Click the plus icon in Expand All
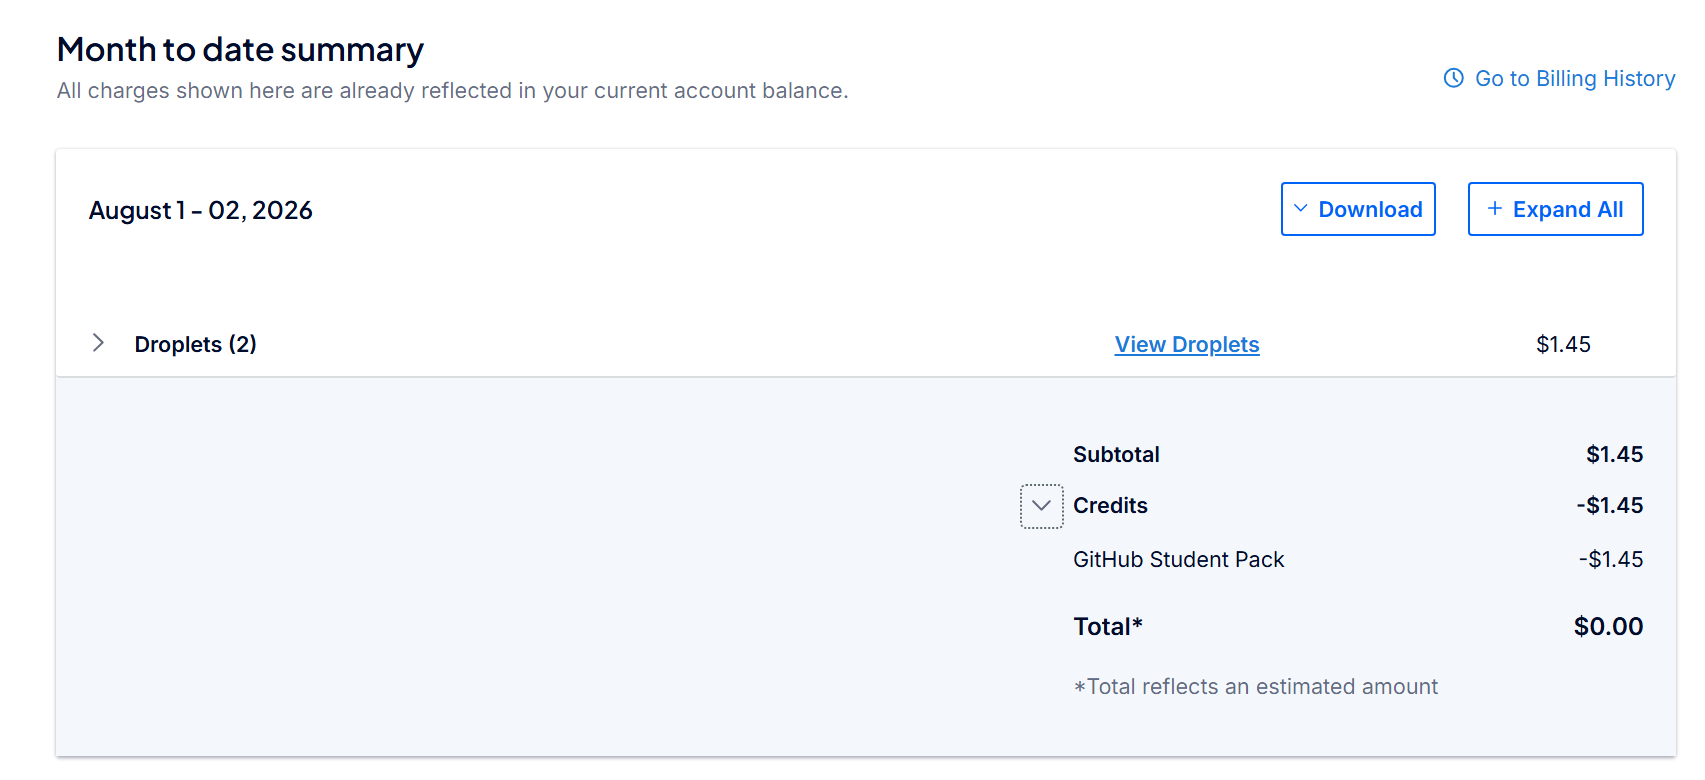Screen dimensions: 1705x780 pos(1495,208)
